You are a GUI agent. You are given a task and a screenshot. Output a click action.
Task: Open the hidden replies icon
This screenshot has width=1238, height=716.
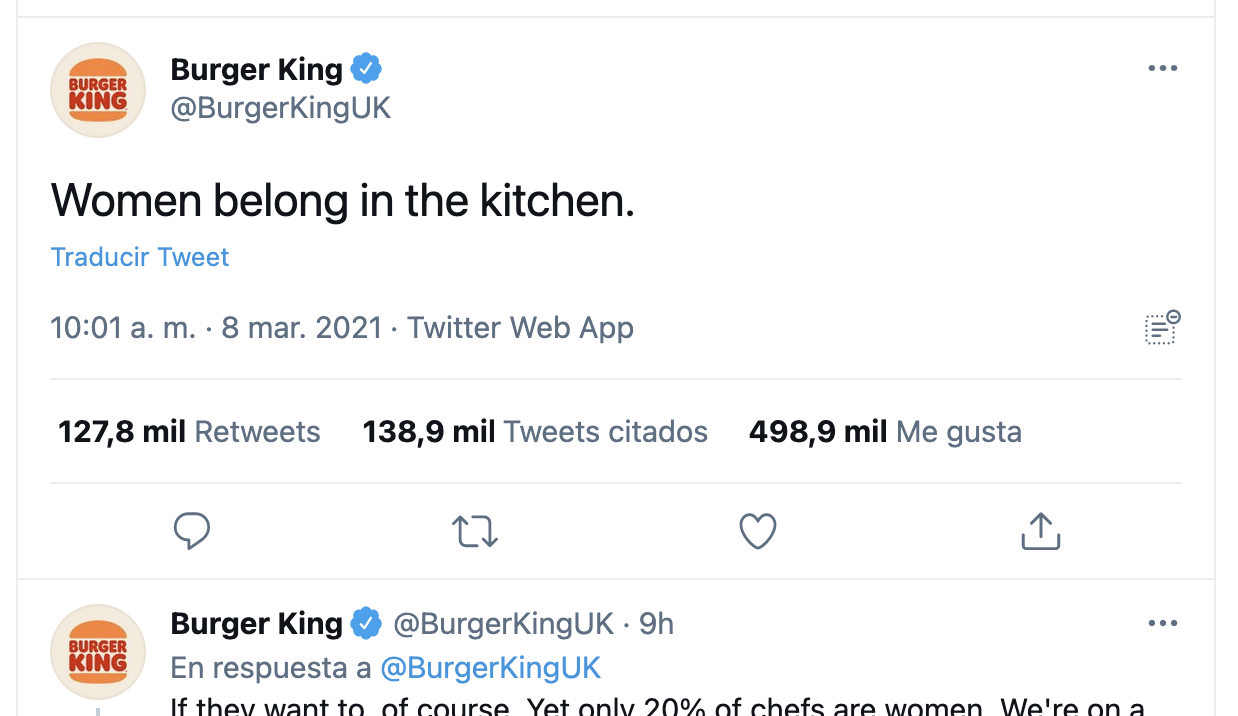coord(1162,328)
